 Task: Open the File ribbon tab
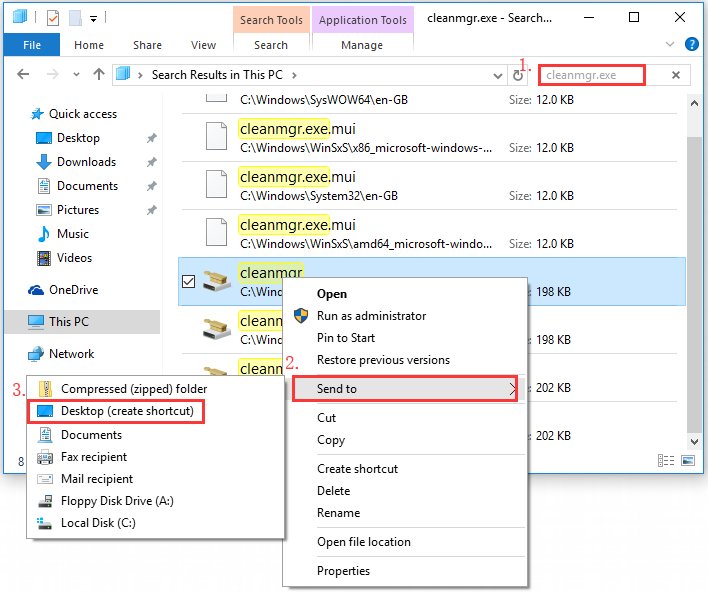click(x=32, y=45)
